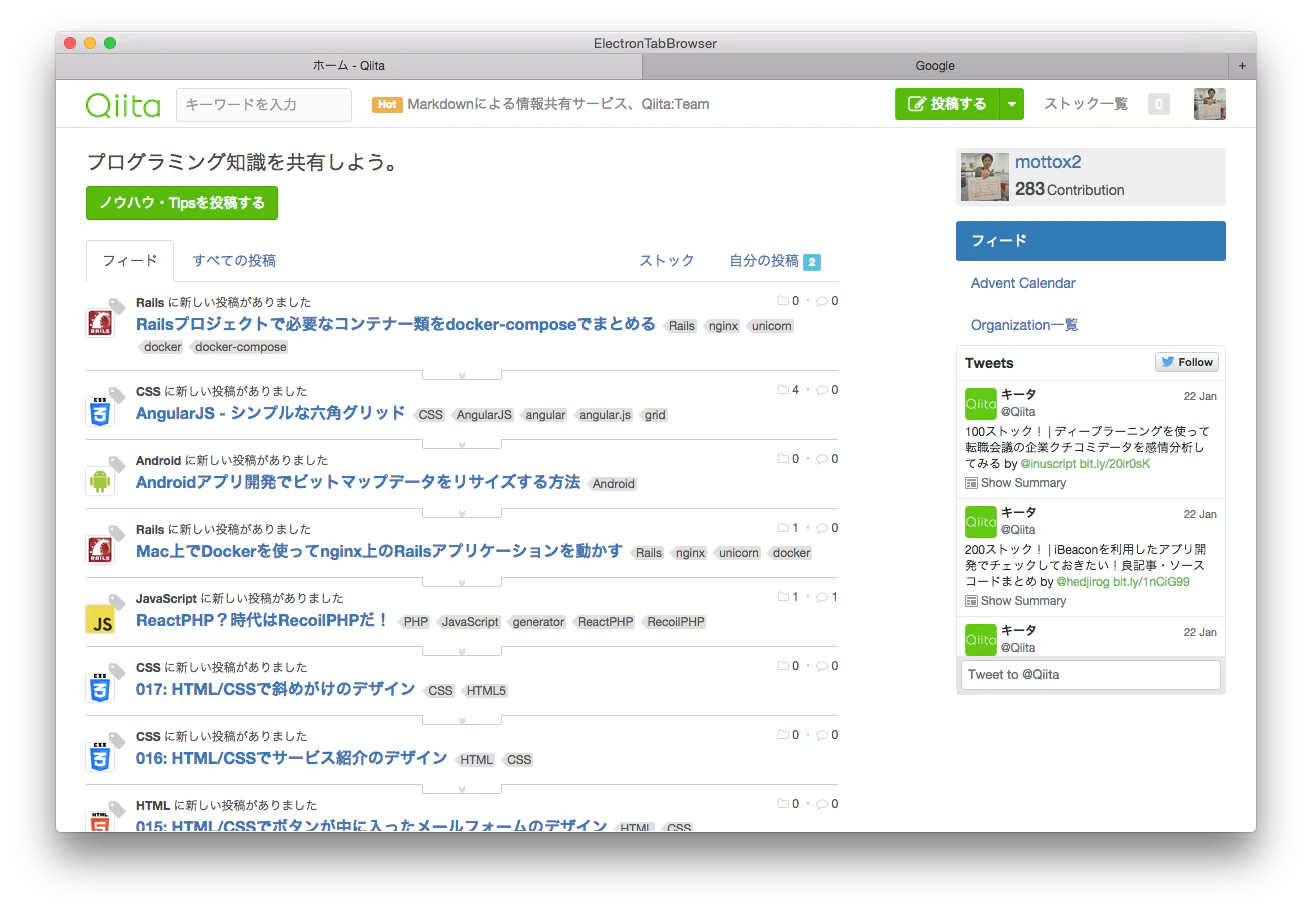This screenshot has height=912, width=1312.
Task: Expand the AngularJS hexagon grid post preview
Action: coord(462,444)
